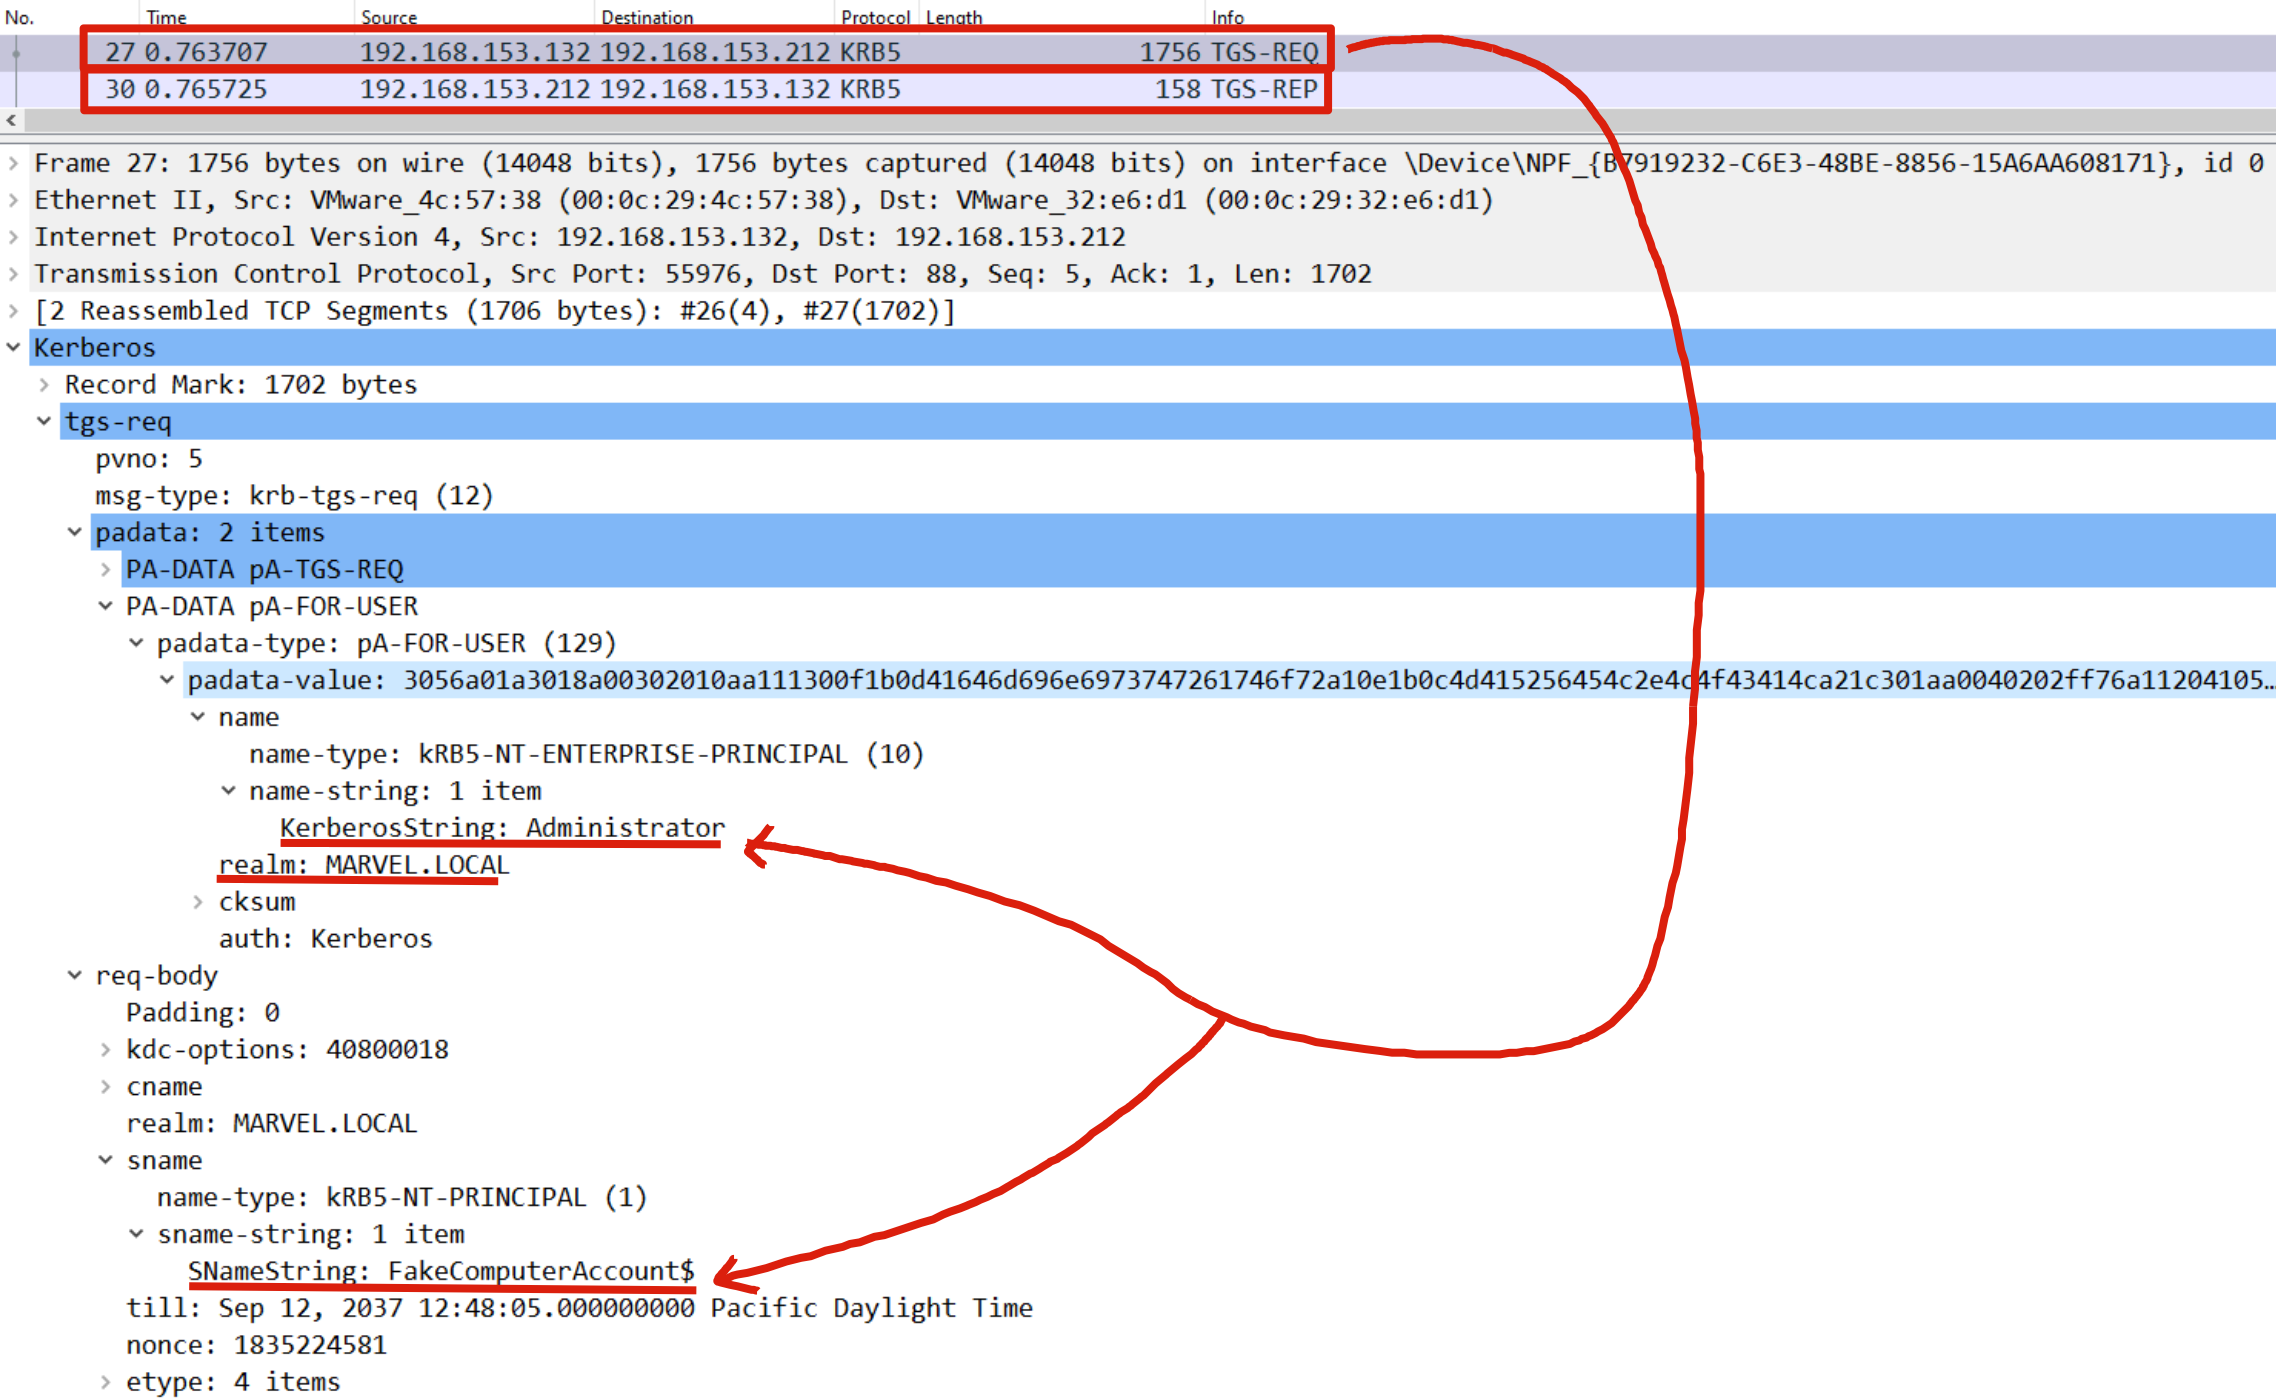
Task: Click the horizontal scrollbar left arrow
Action: tap(11, 120)
